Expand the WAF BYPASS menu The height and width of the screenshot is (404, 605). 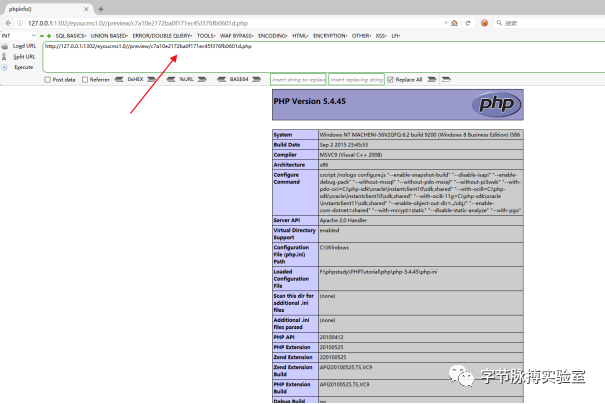coord(237,35)
